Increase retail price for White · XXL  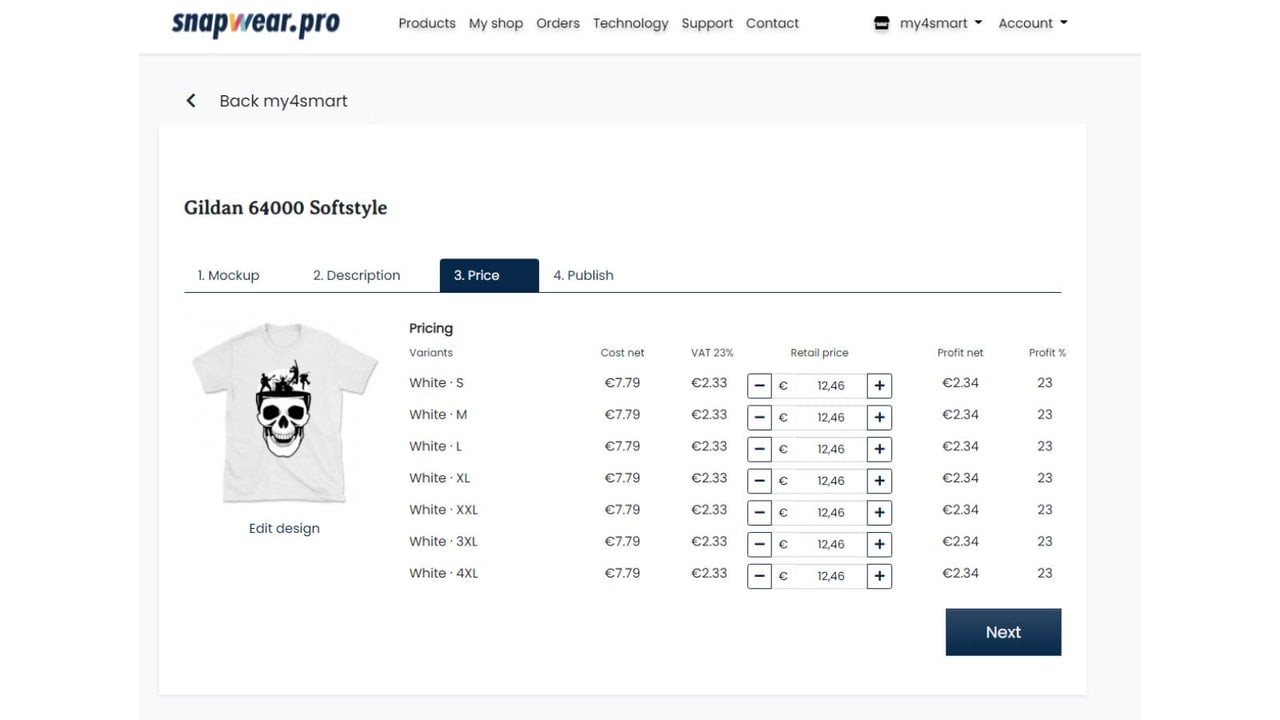pos(879,513)
